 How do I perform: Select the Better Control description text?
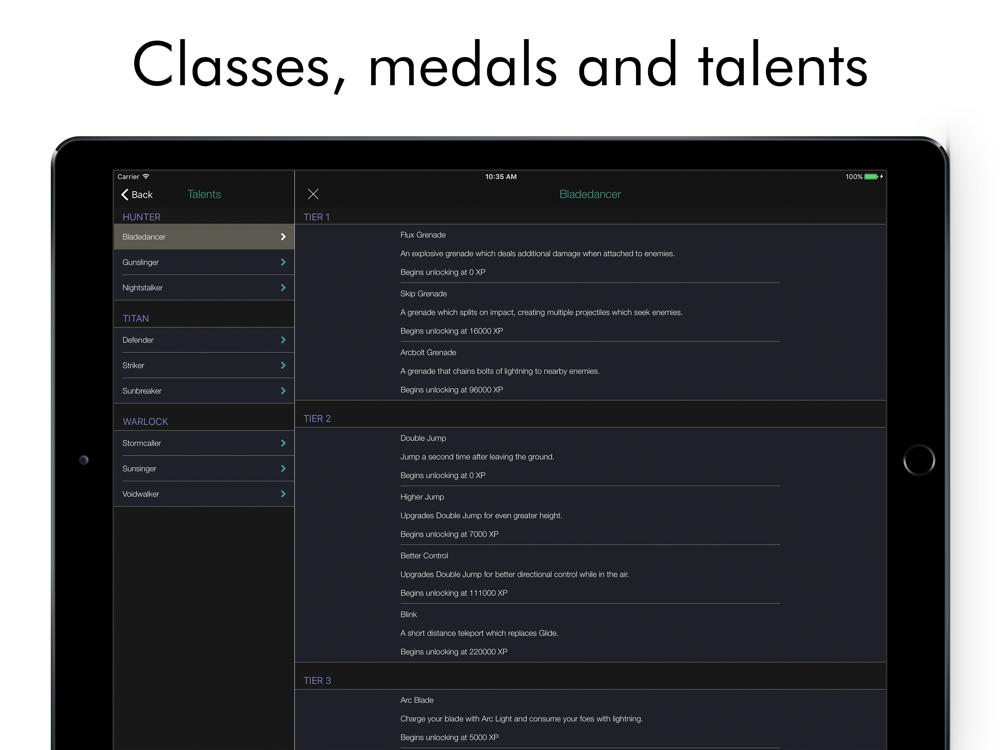(x=514, y=574)
